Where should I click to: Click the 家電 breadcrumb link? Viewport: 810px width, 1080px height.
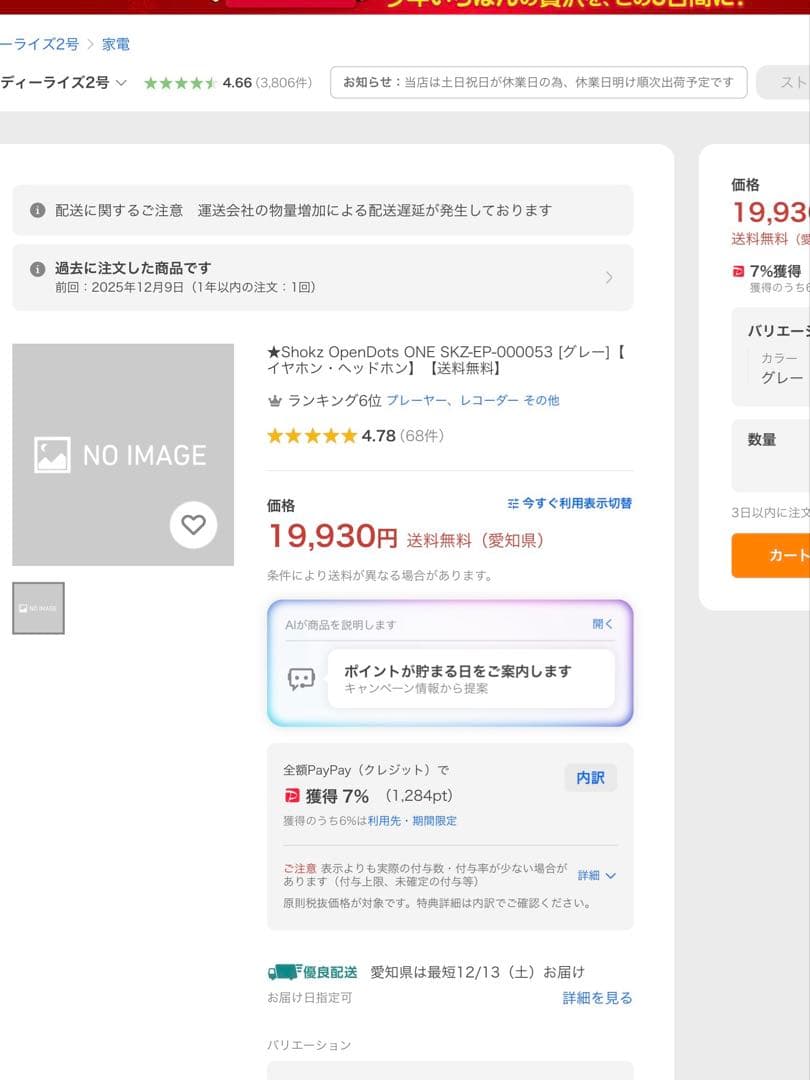118,44
